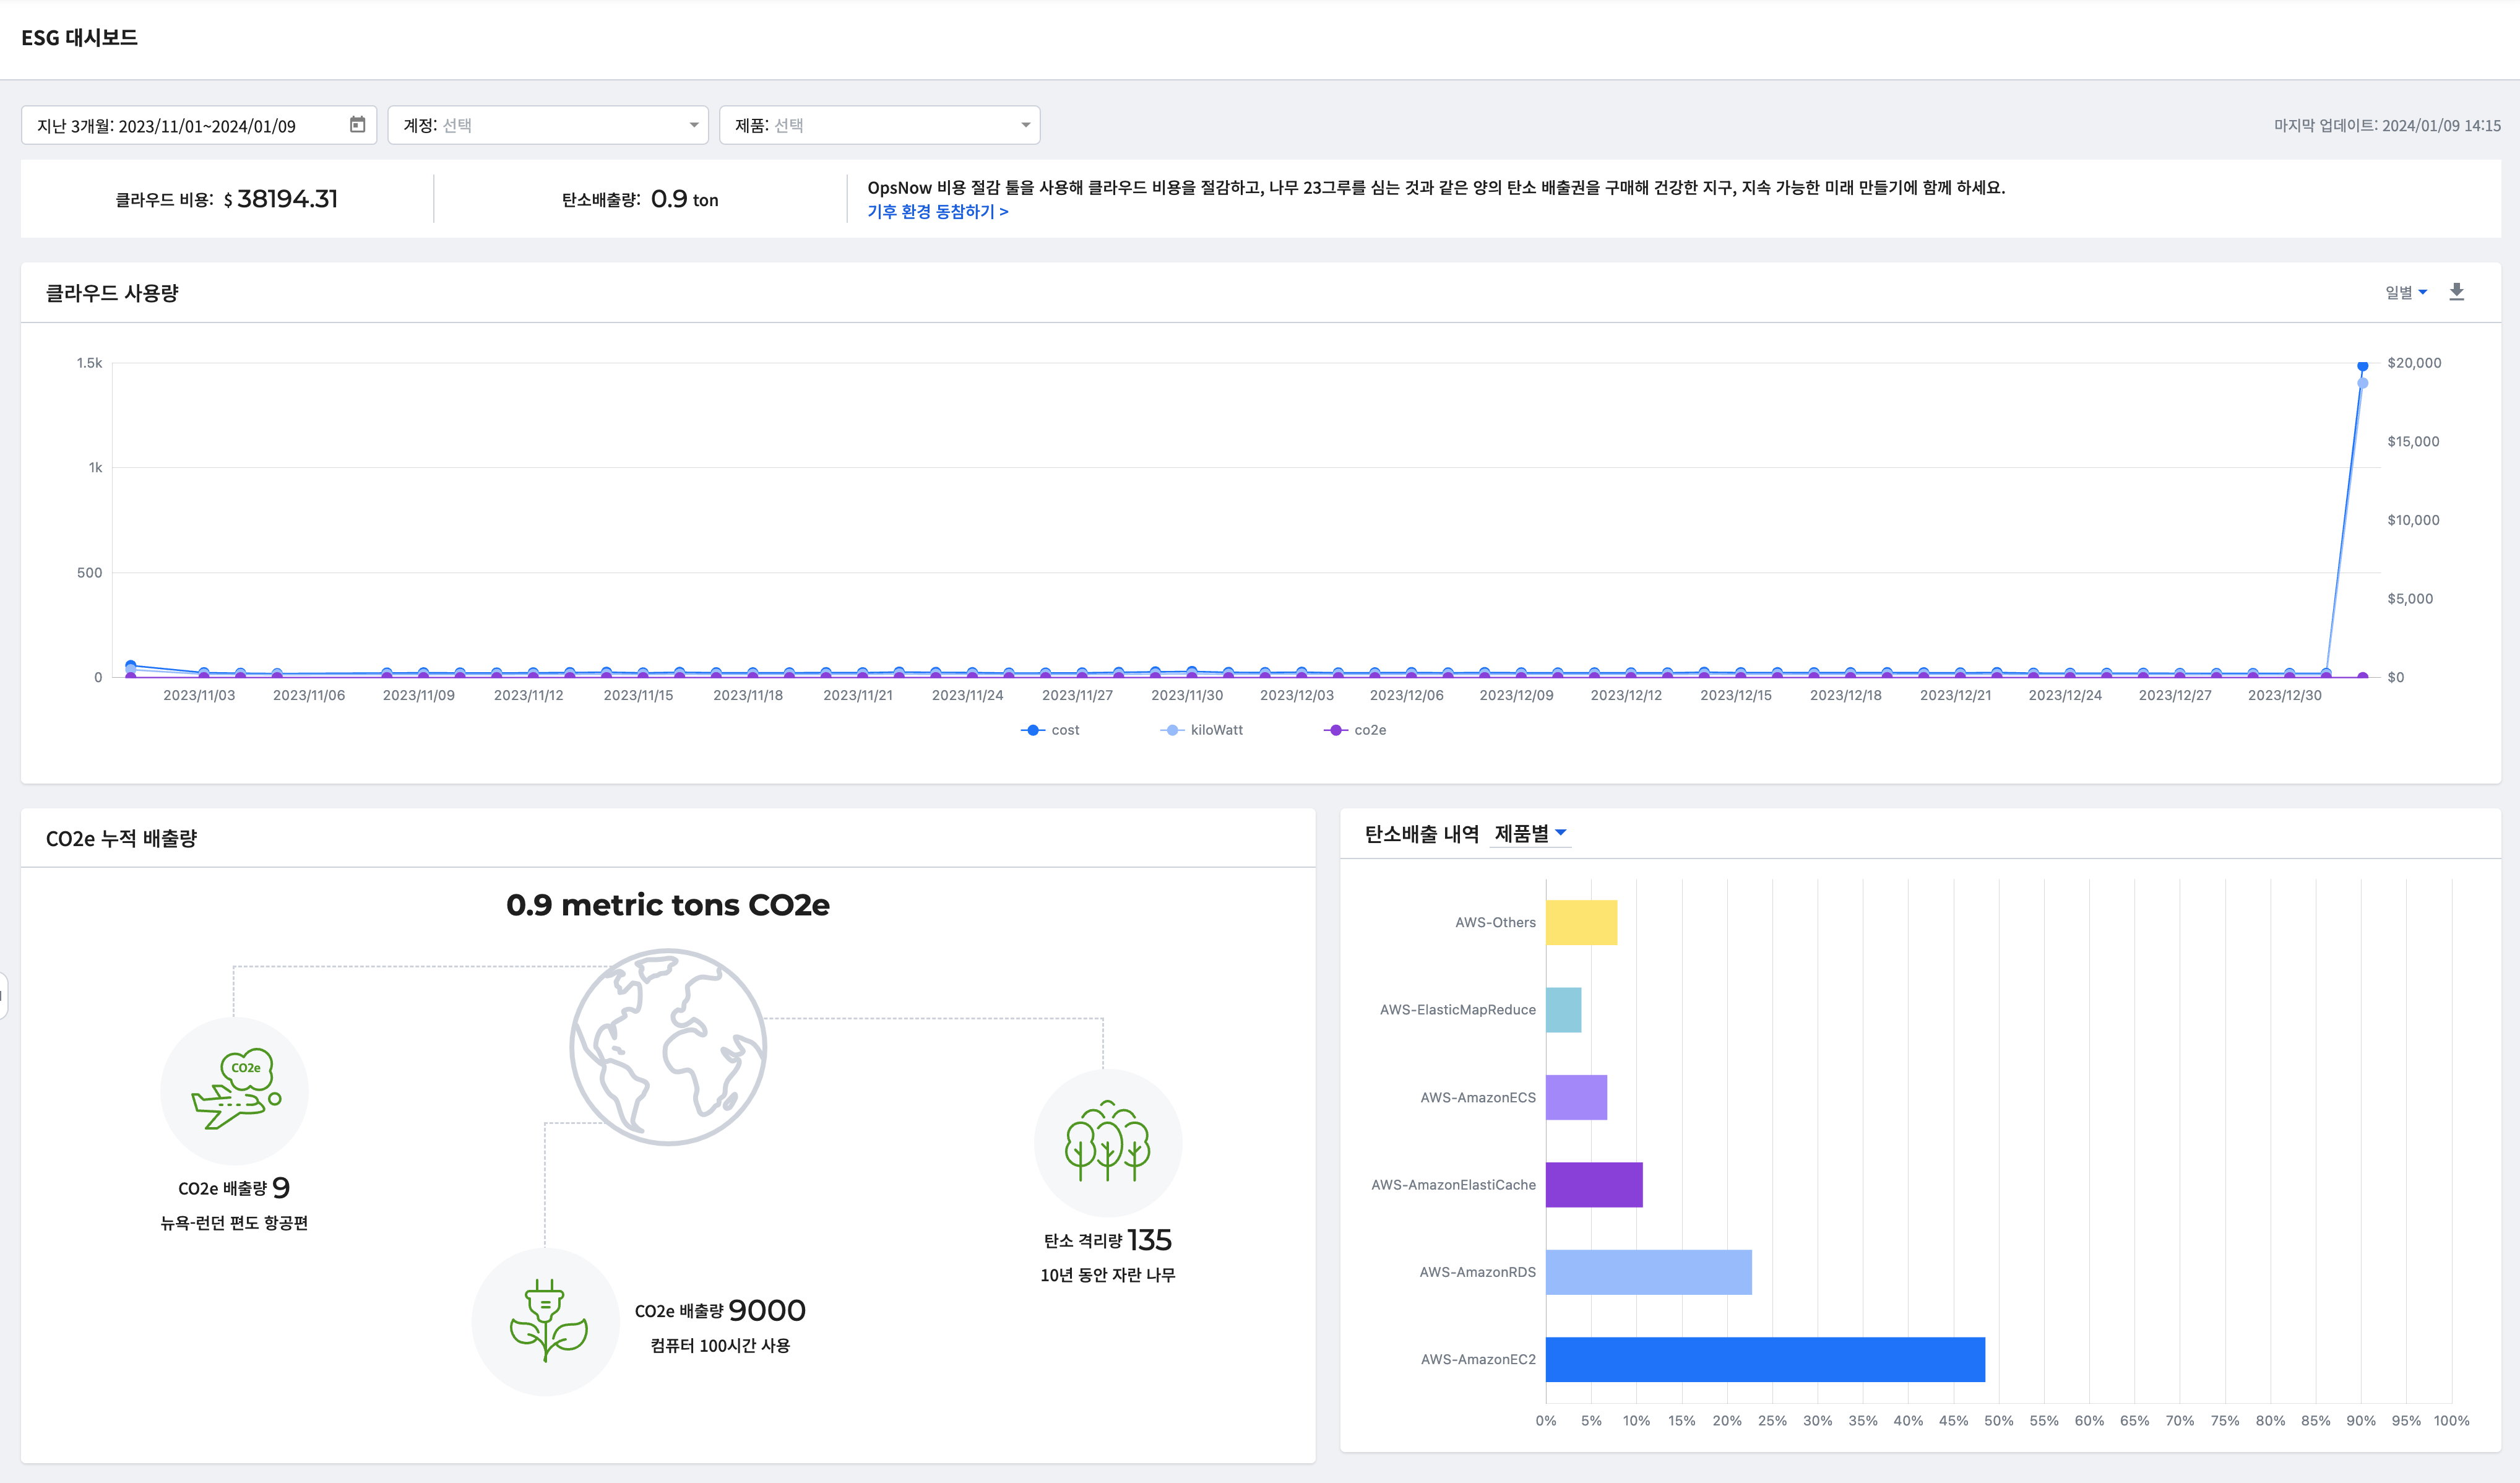This screenshot has height=1483, width=2520.
Task: Toggle the co2e series in legend
Action: [x=1355, y=730]
